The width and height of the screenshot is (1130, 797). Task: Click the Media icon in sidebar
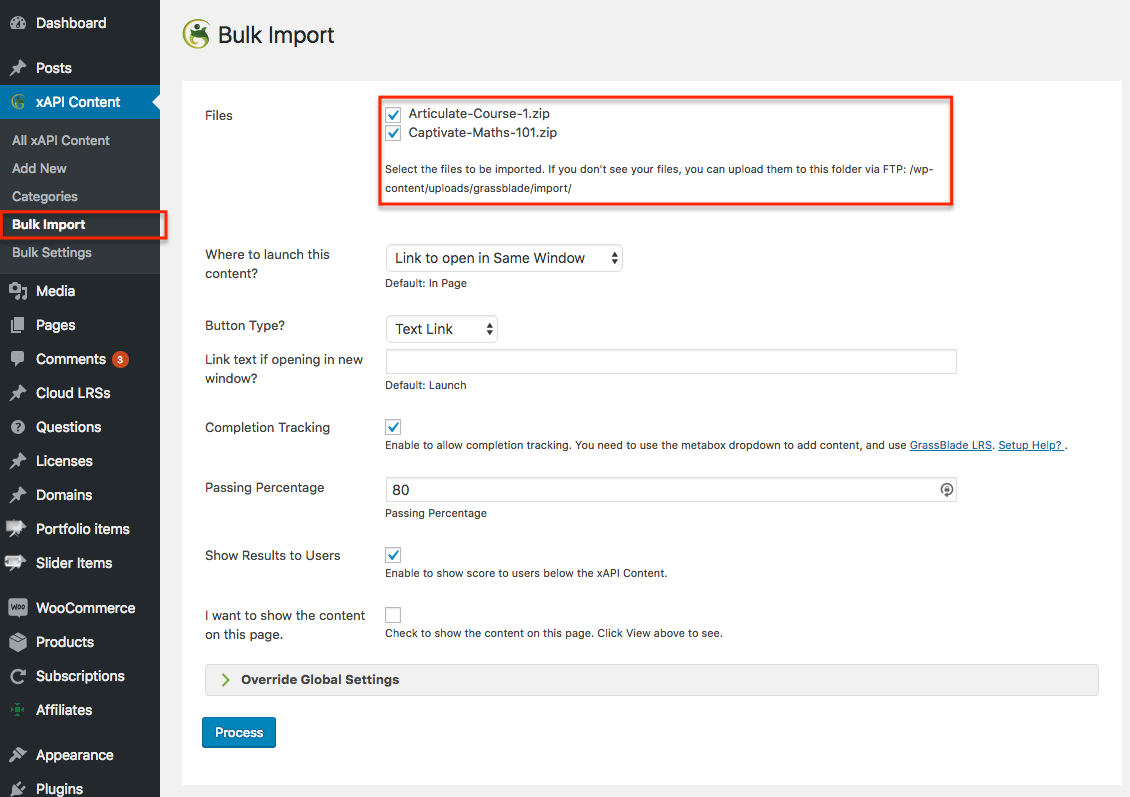17,291
